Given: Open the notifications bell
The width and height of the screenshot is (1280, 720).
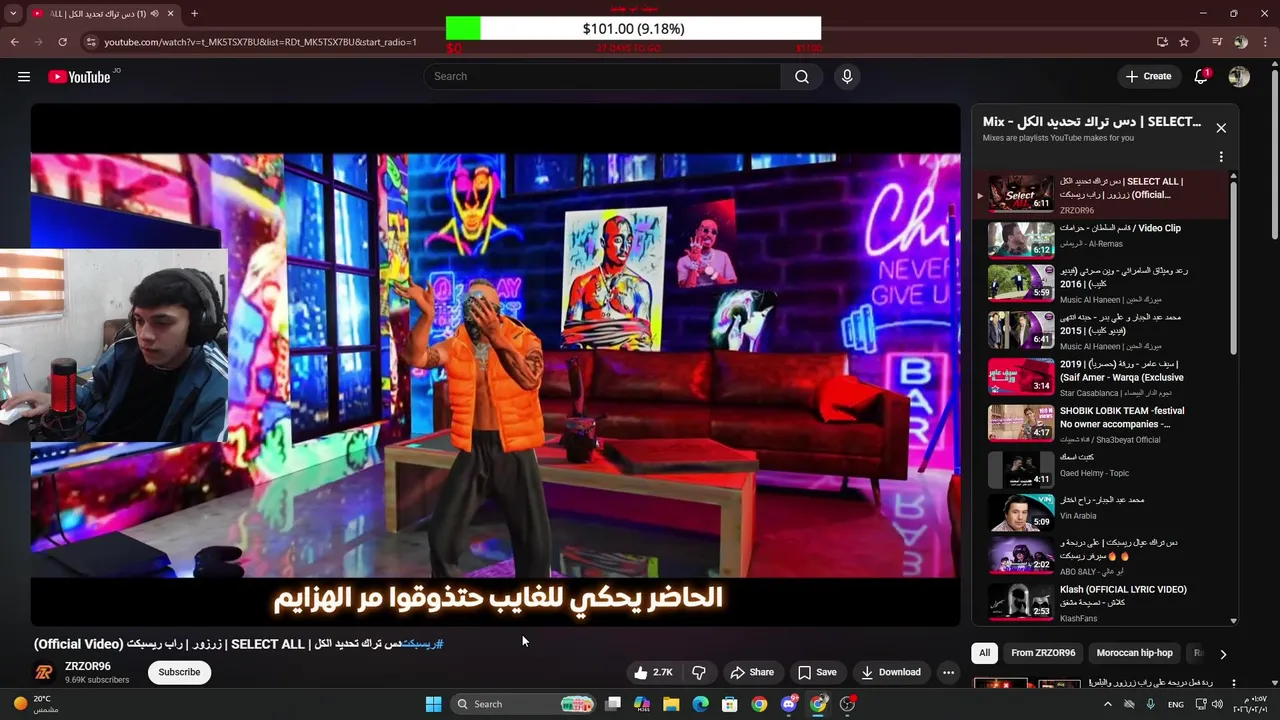Looking at the screenshot, I should coord(1201,77).
